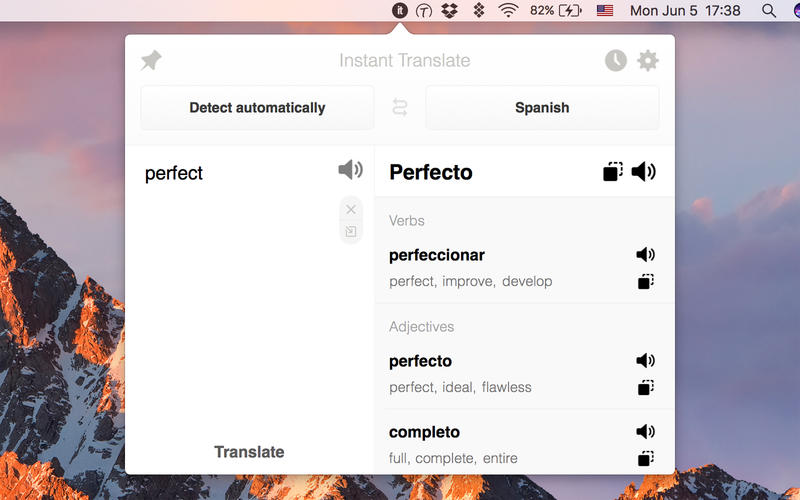Play pronunciation of perfeccionar
800x500 pixels.
coord(646,255)
